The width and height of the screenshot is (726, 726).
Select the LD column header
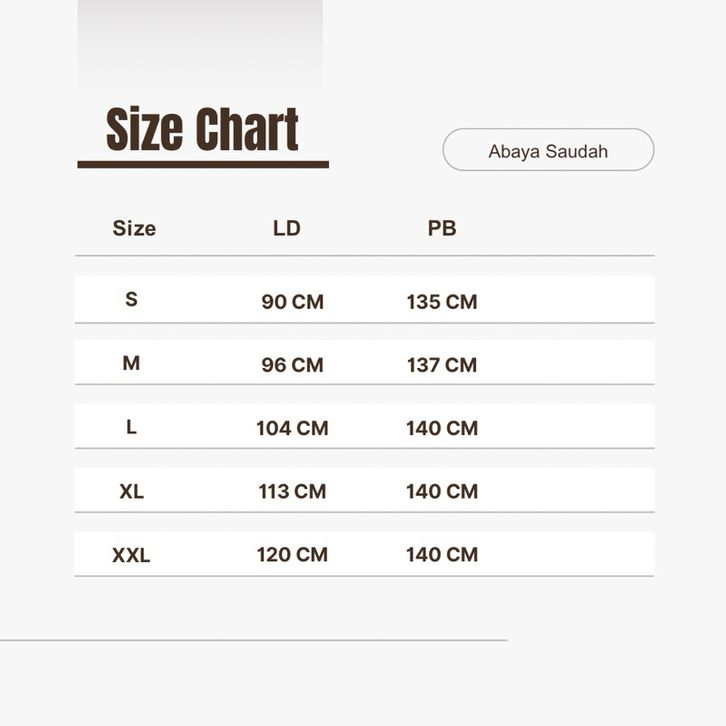287,228
